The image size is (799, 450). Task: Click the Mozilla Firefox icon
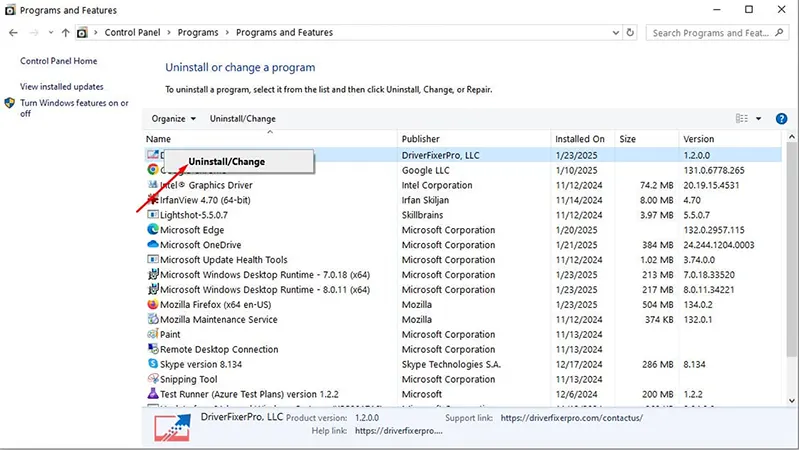coord(152,304)
